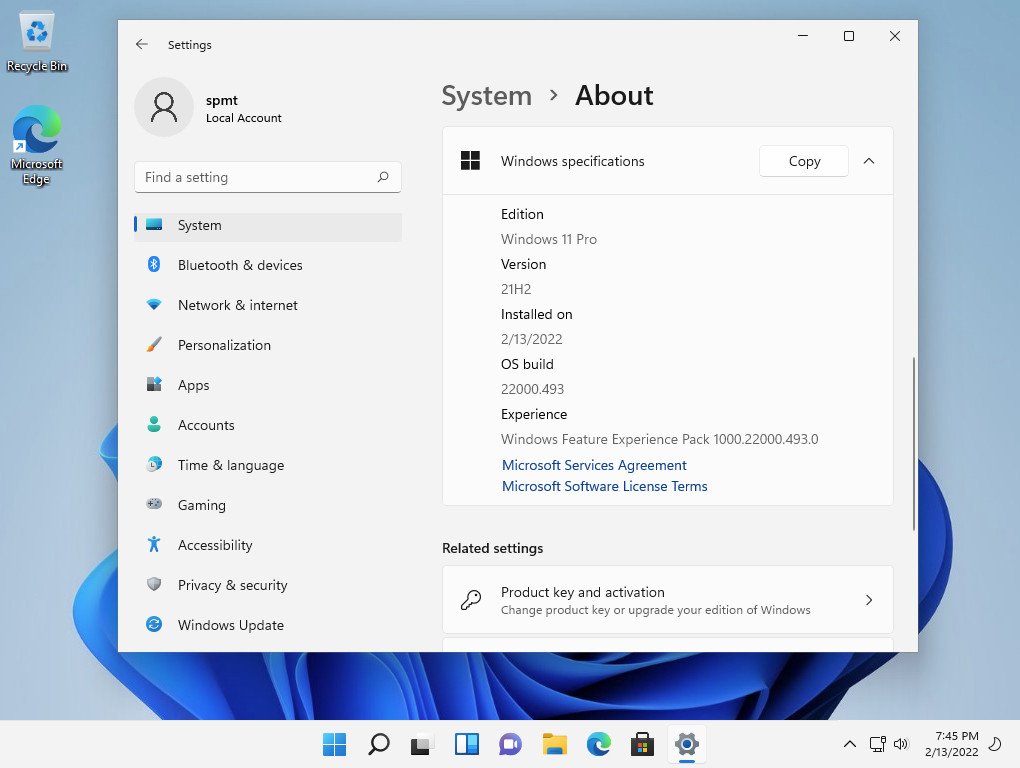This screenshot has width=1020, height=768.
Task: Click the volume speaker icon in tray
Action: click(x=901, y=744)
